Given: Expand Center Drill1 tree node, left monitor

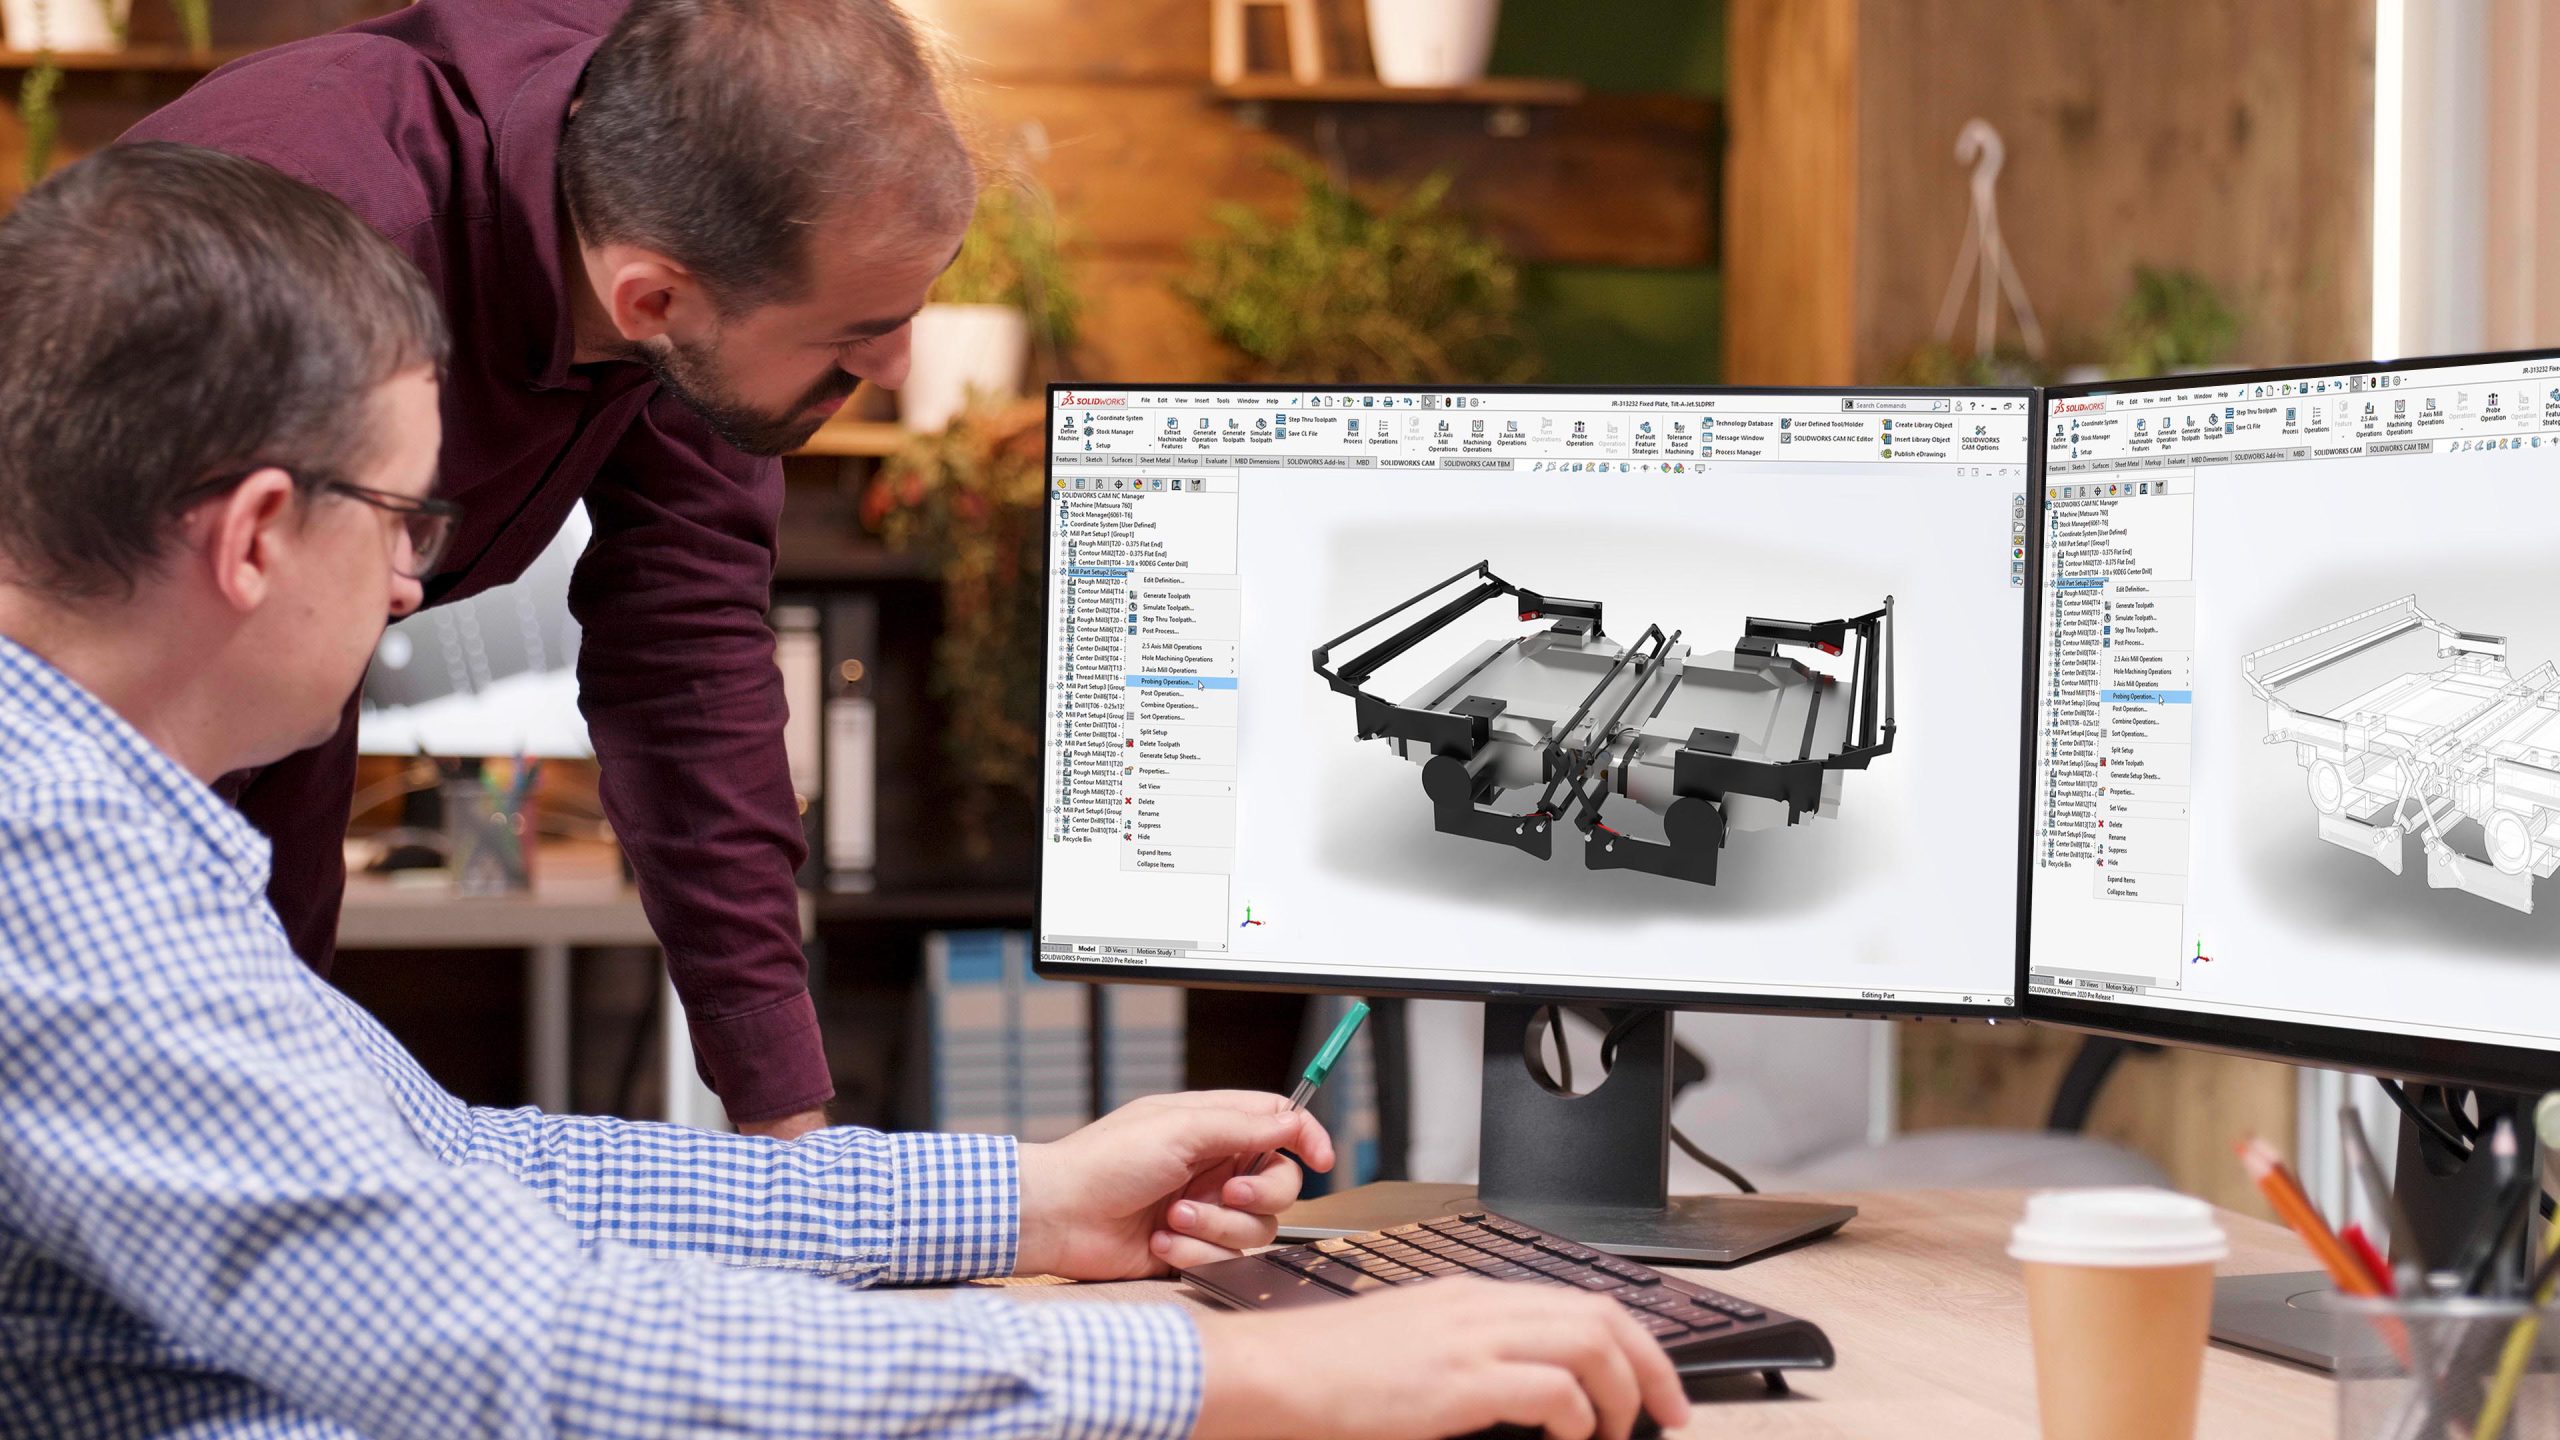Looking at the screenshot, I should [1063, 563].
